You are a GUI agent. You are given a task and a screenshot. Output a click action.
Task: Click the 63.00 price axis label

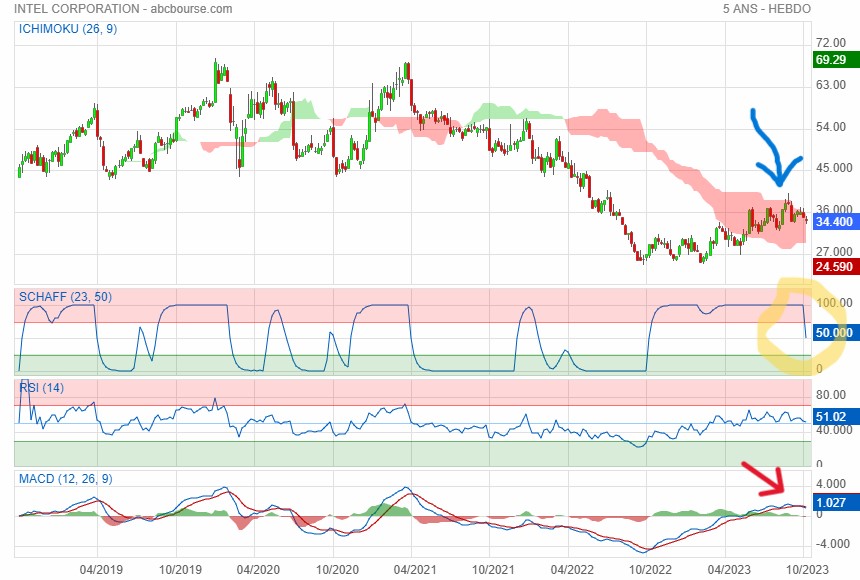(831, 85)
